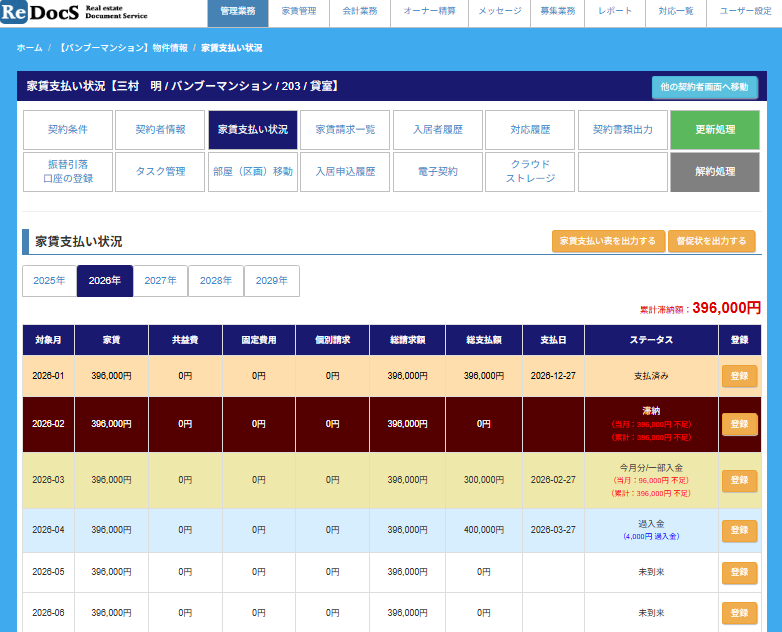
Task: Click 督促状を出力する button
Action: coord(711,241)
